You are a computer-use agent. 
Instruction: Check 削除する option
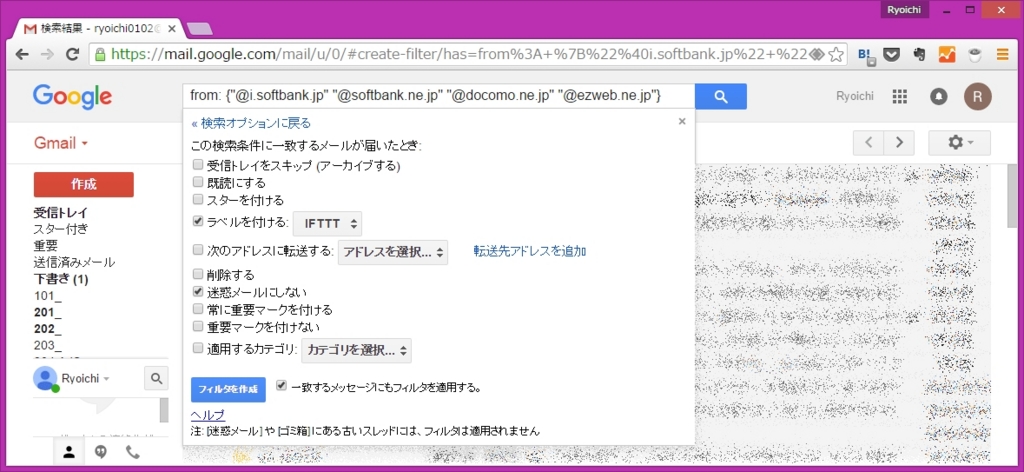(x=198, y=274)
